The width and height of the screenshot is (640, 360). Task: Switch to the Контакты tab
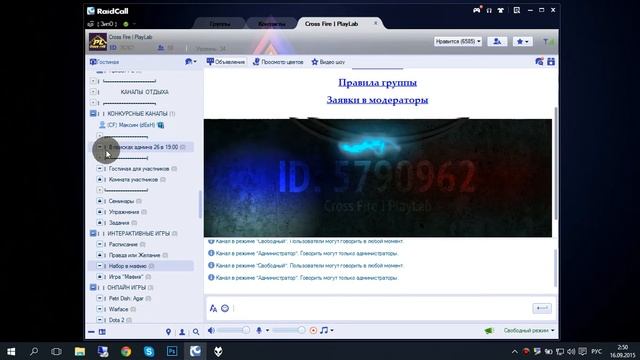pos(272,24)
